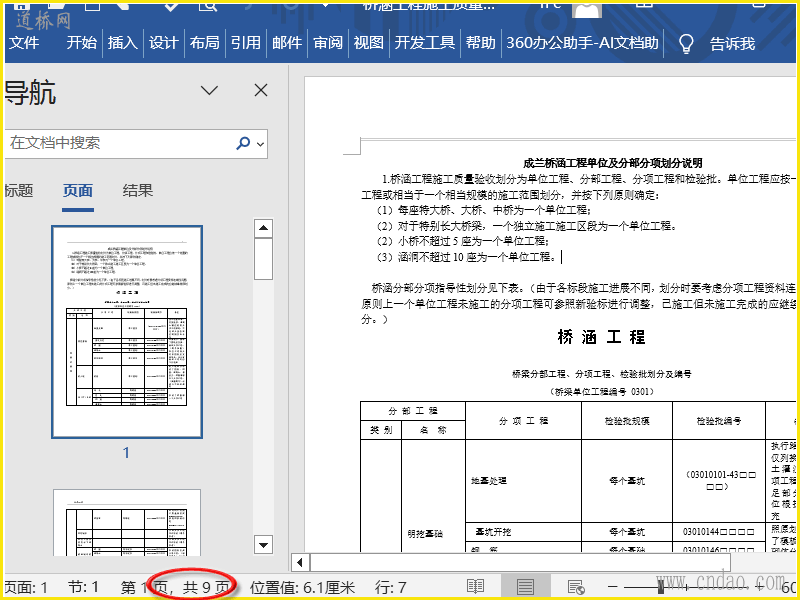Click the 位置值: 6.1厘米 status entry
Viewport: 800px width, 600px height.
(x=302, y=587)
